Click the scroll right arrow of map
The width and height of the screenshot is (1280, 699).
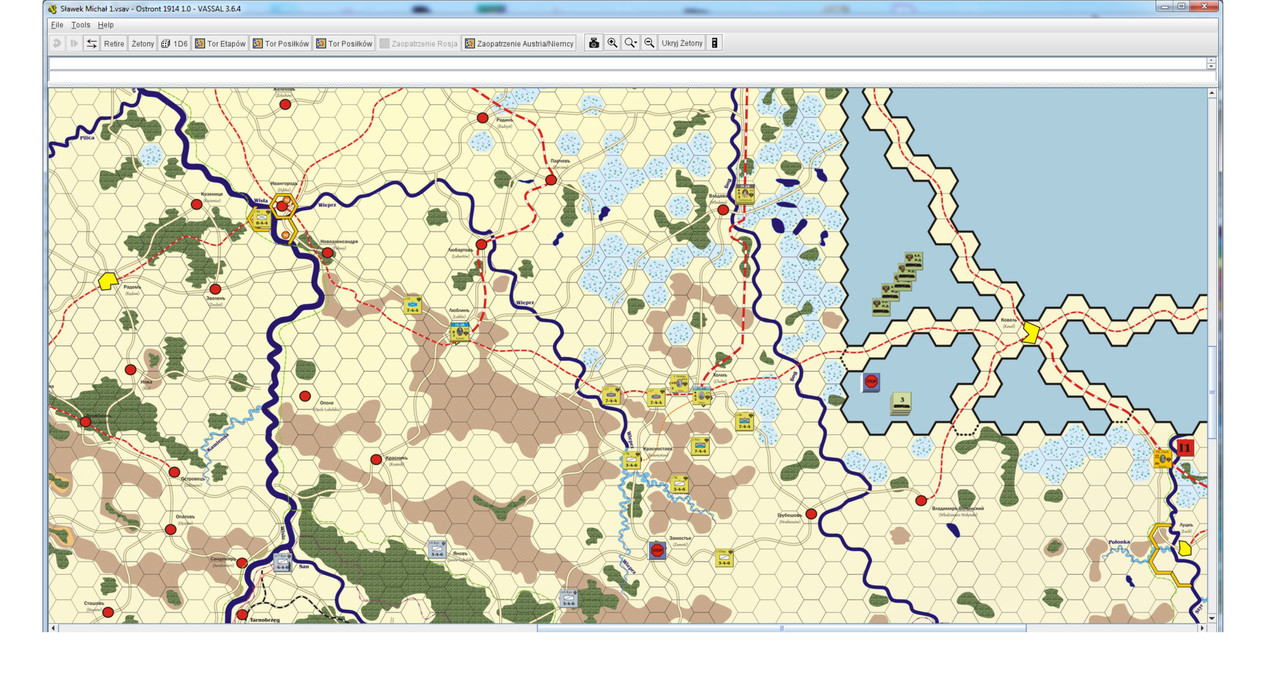point(1202,628)
